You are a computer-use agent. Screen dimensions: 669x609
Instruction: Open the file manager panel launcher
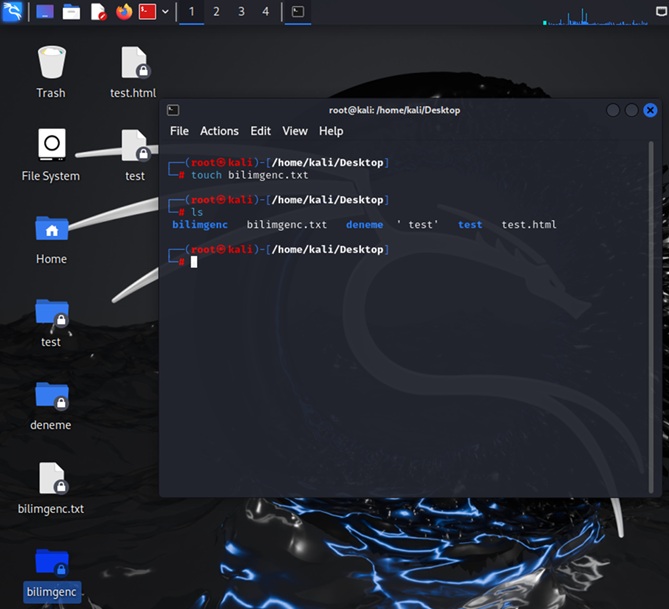[71, 12]
